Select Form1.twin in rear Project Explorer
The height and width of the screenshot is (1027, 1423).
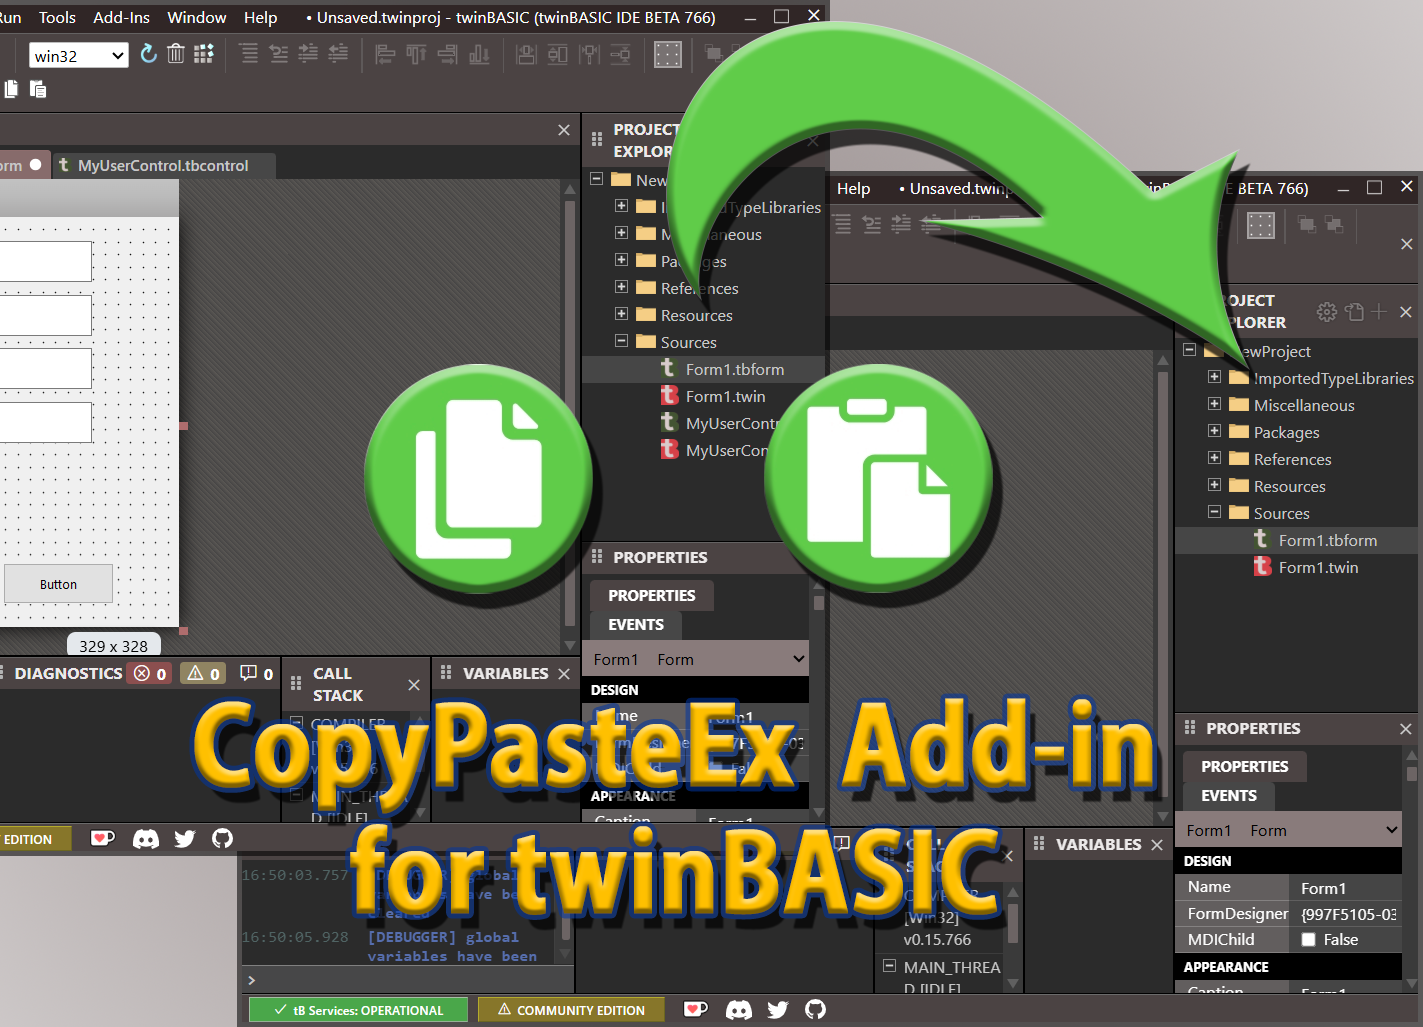tap(725, 396)
